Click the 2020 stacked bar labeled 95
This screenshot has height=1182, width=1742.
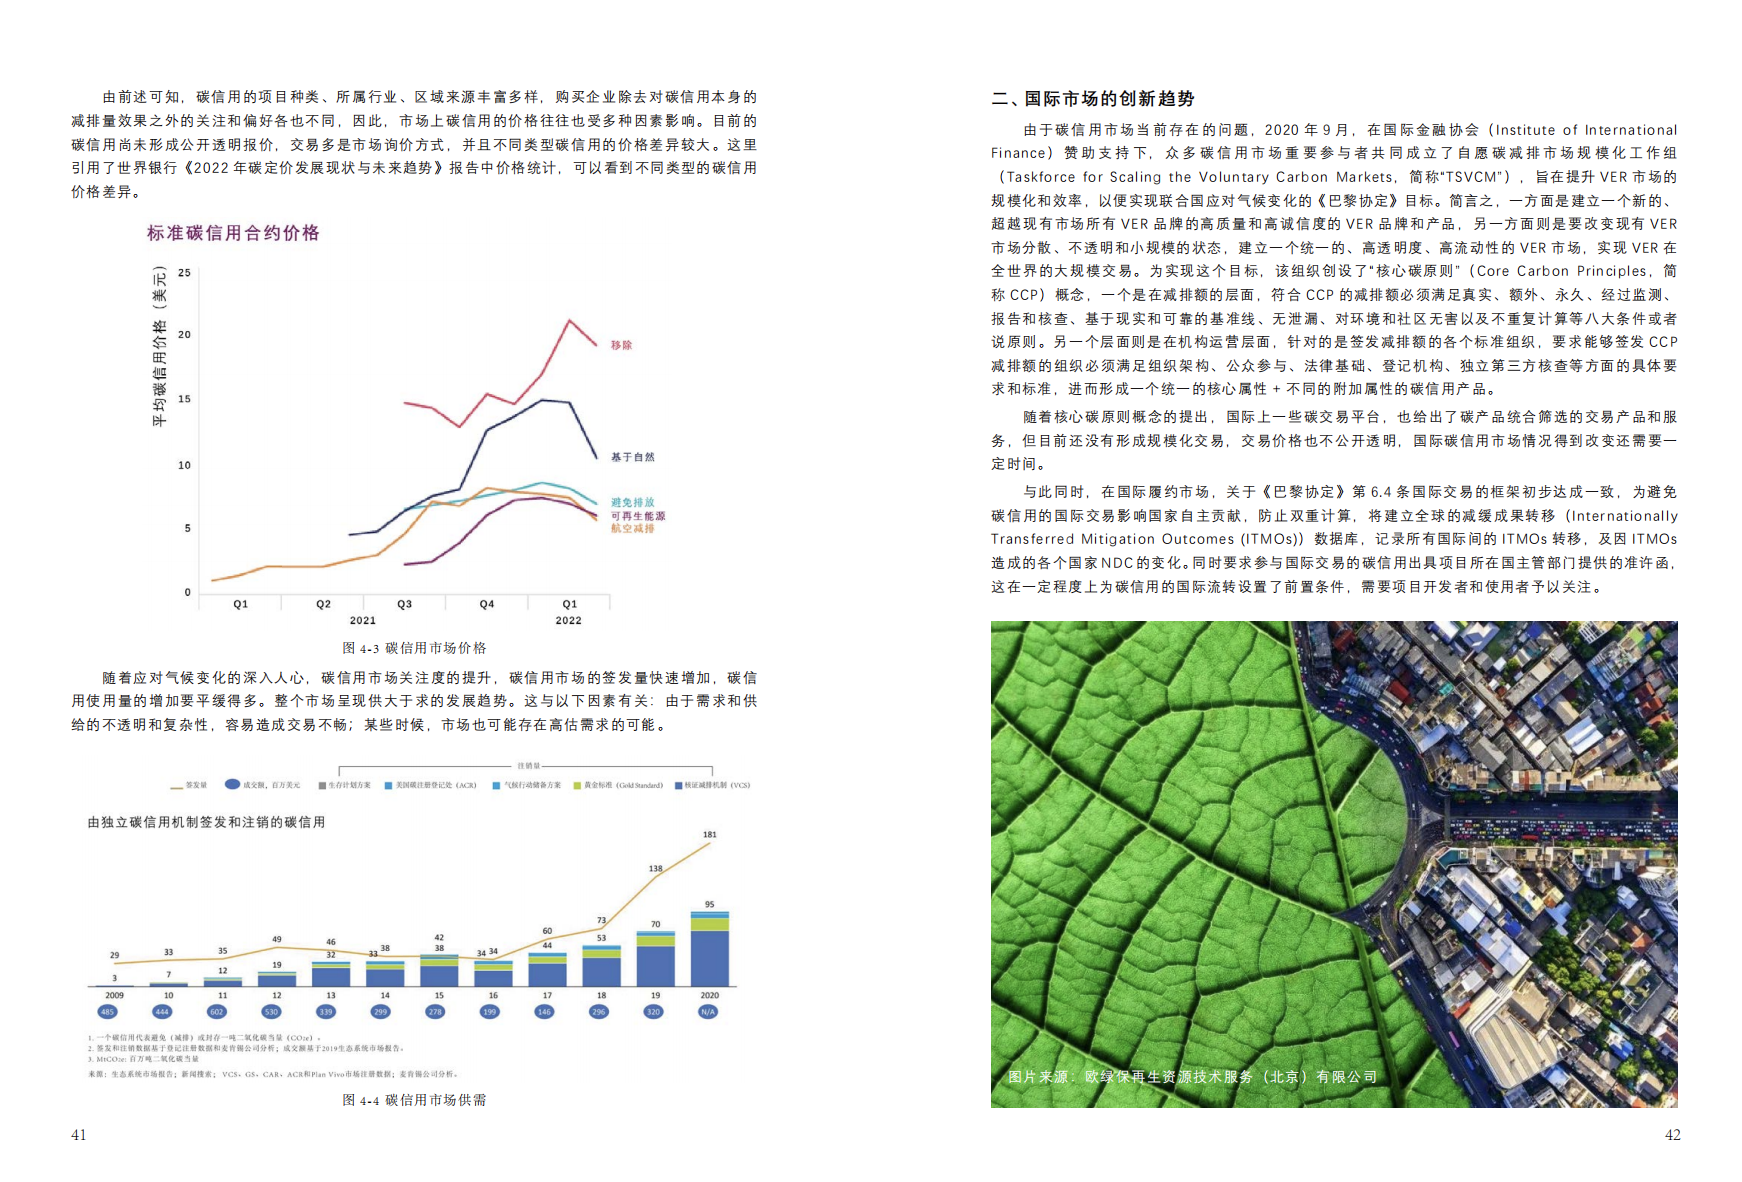pos(709,948)
